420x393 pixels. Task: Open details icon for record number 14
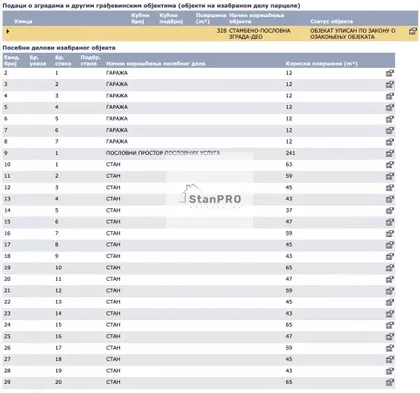[390, 211]
